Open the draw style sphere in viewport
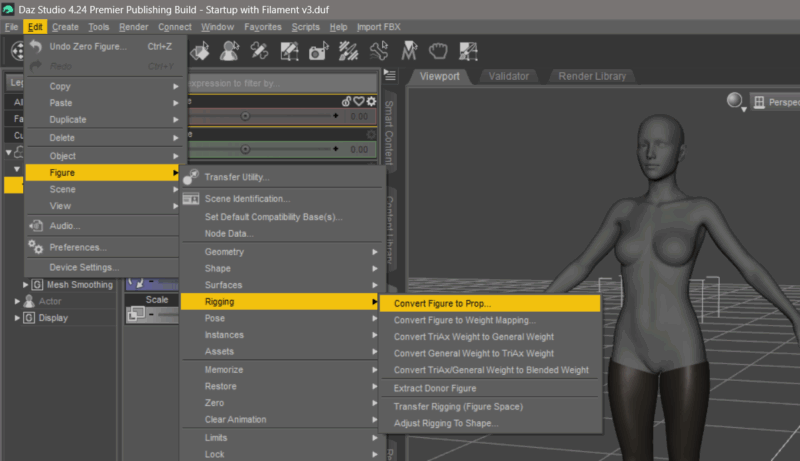Image resolution: width=800 pixels, height=461 pixels. pyautogui.click(x=735, y=101)
